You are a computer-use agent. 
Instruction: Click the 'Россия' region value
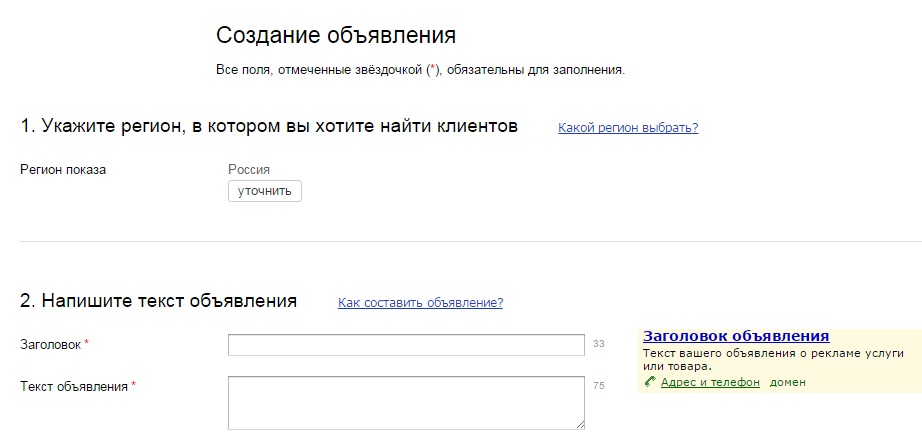click(x=249, y=170)
